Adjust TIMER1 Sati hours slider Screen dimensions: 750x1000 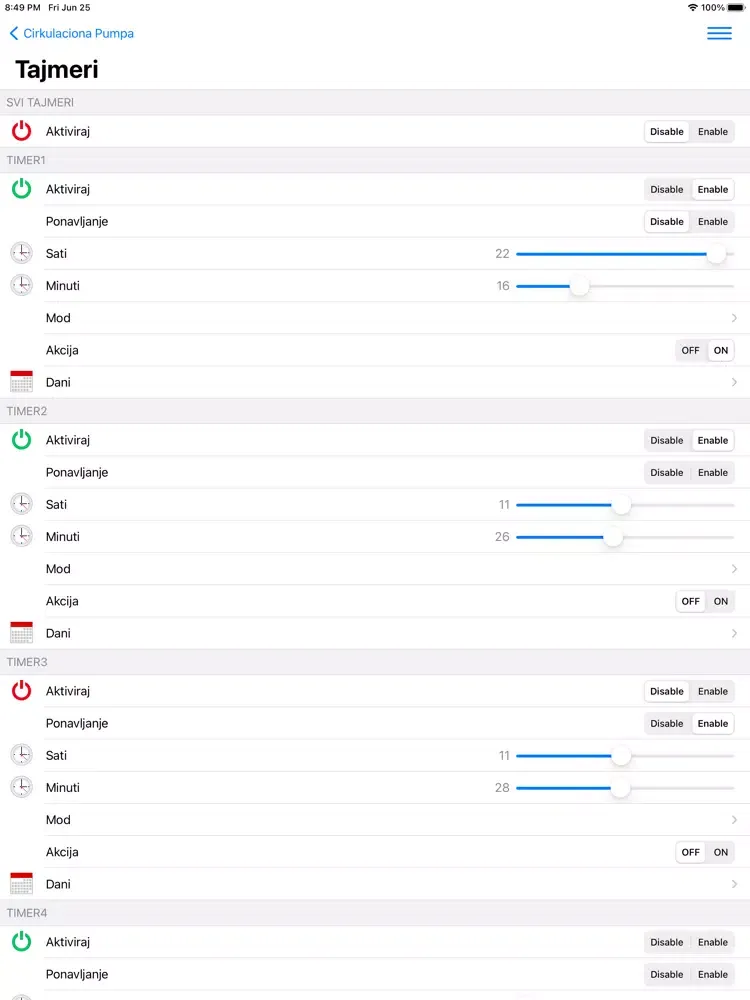point(625,254)
